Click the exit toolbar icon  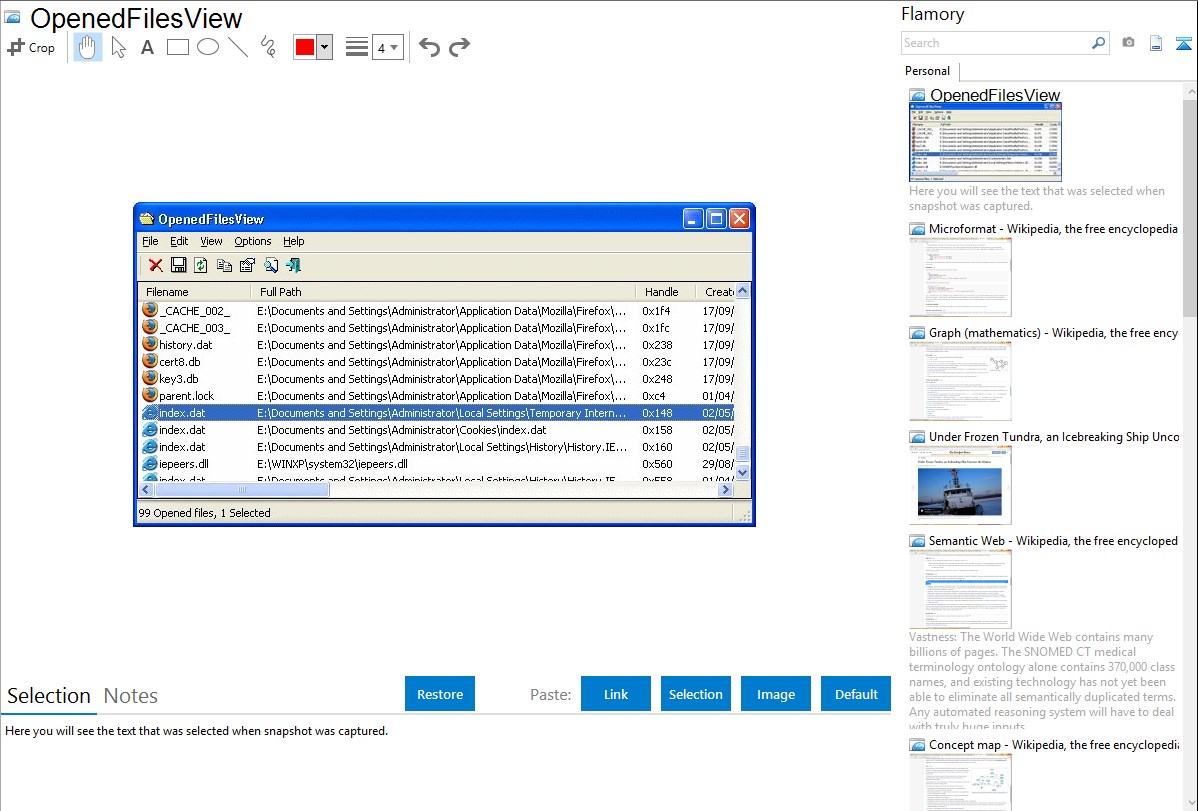[x=293, y=265]
